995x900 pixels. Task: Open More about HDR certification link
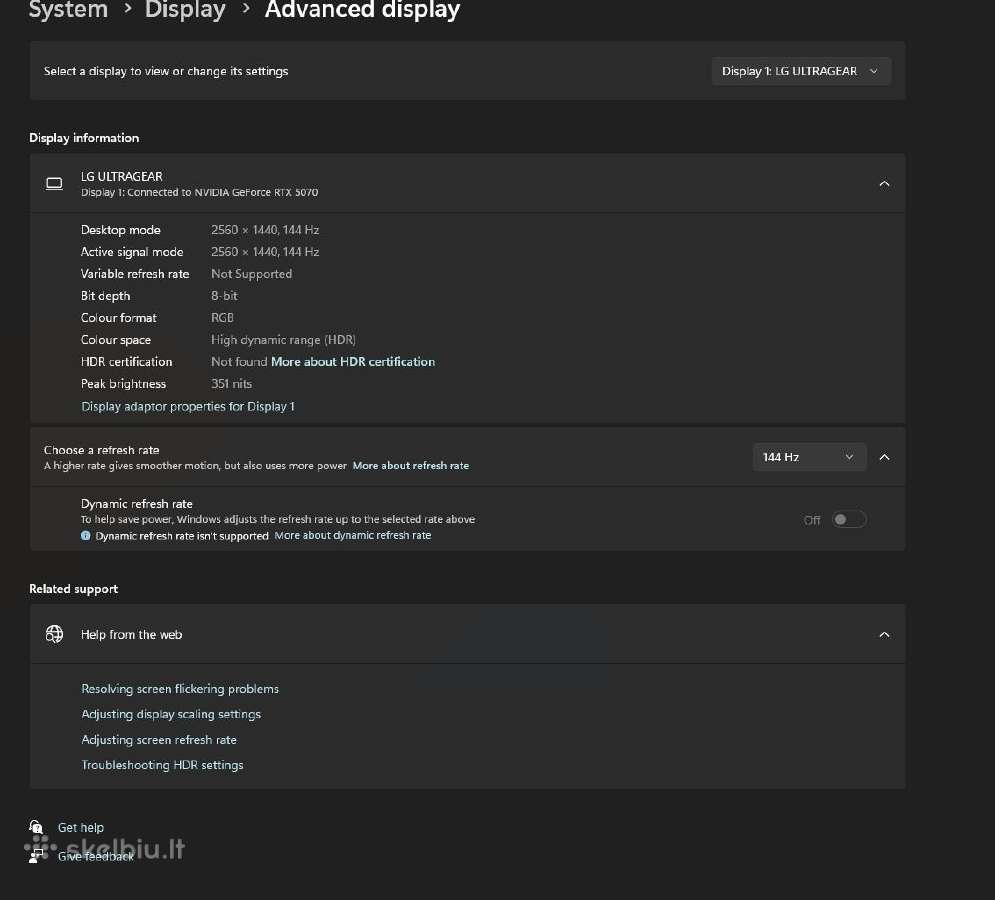pos(353,362)
